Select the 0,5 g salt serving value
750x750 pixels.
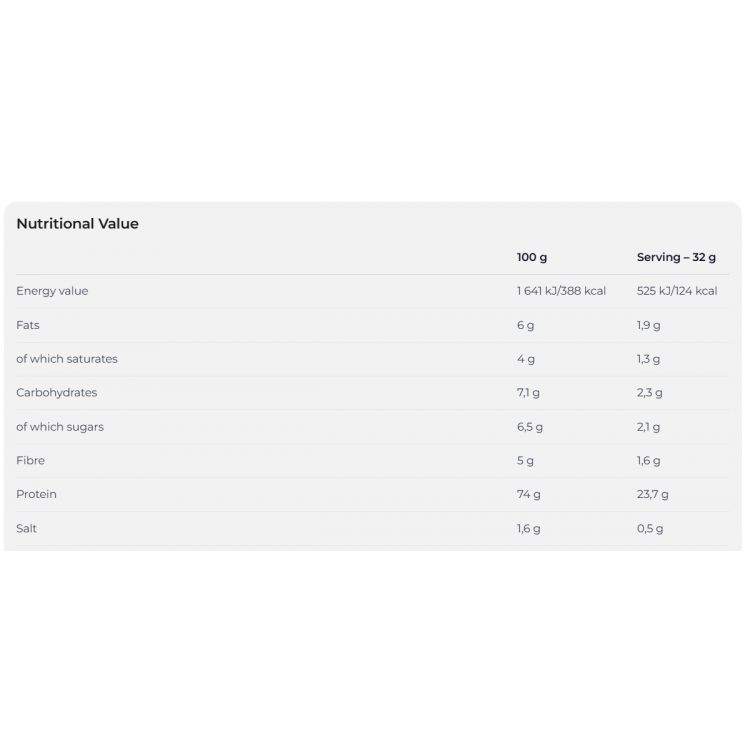[650, 528]
